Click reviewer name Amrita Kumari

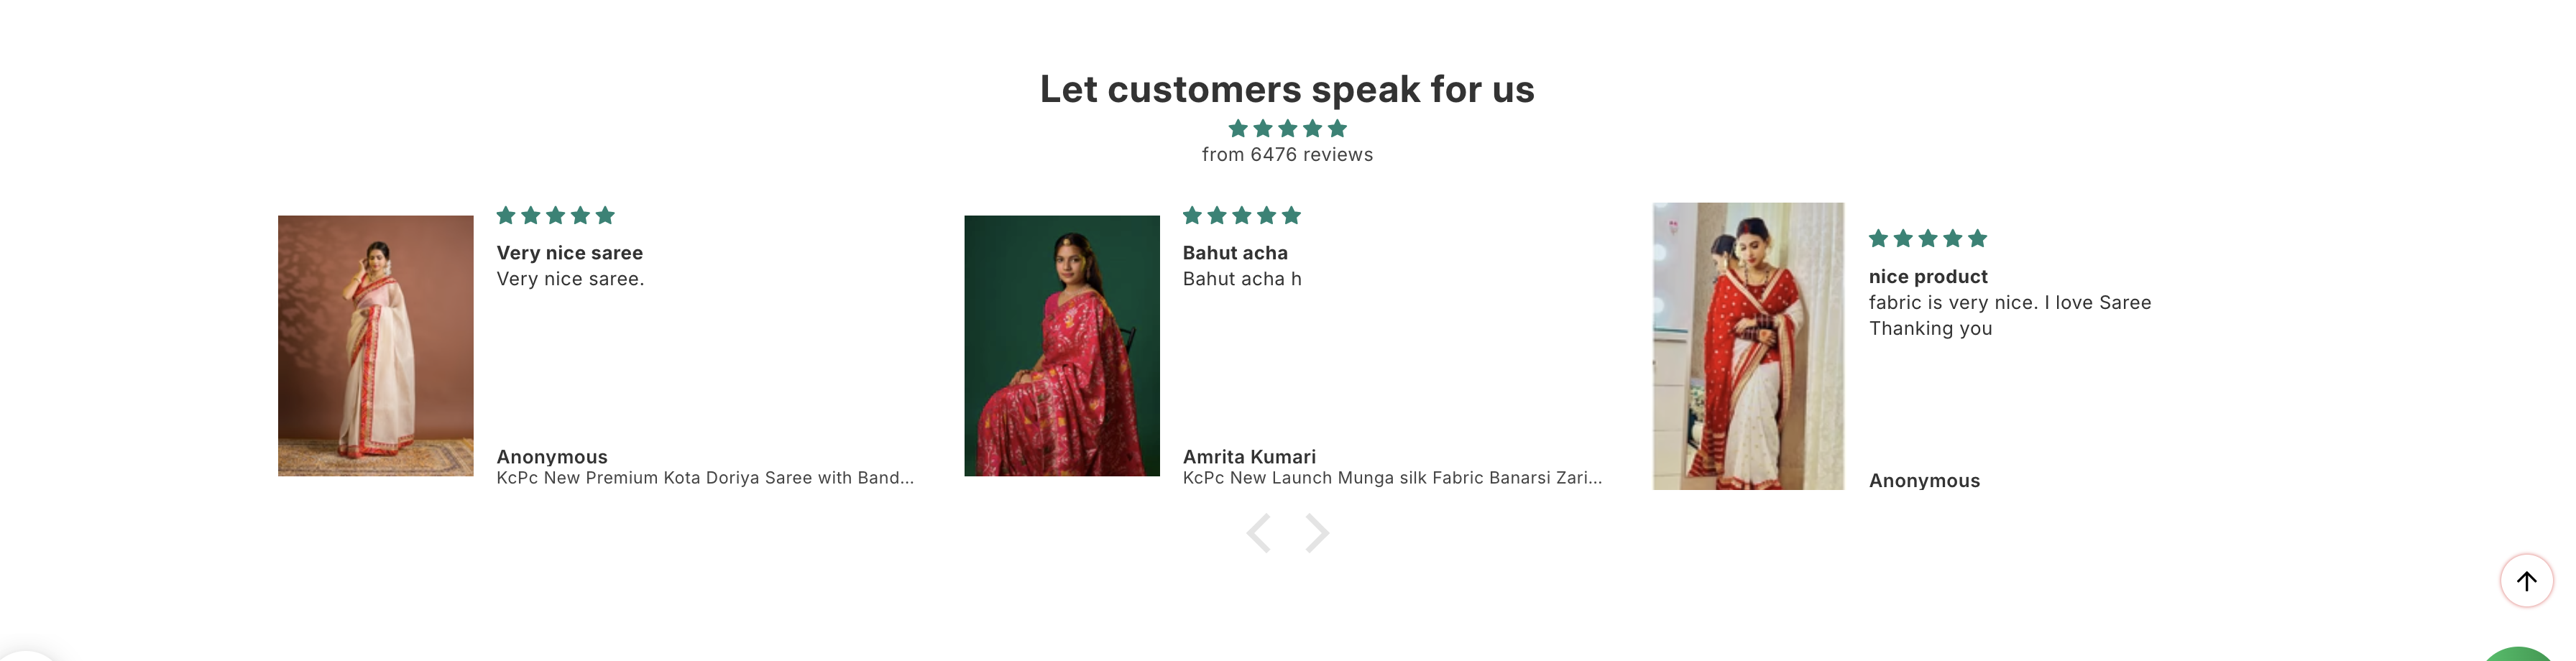coord(1249,456)
